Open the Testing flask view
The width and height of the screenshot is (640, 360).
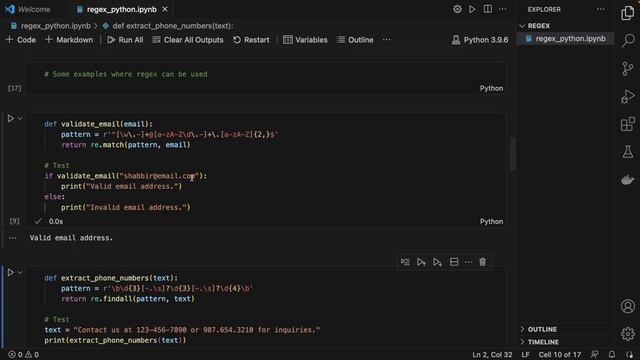[x=628, y=152]
